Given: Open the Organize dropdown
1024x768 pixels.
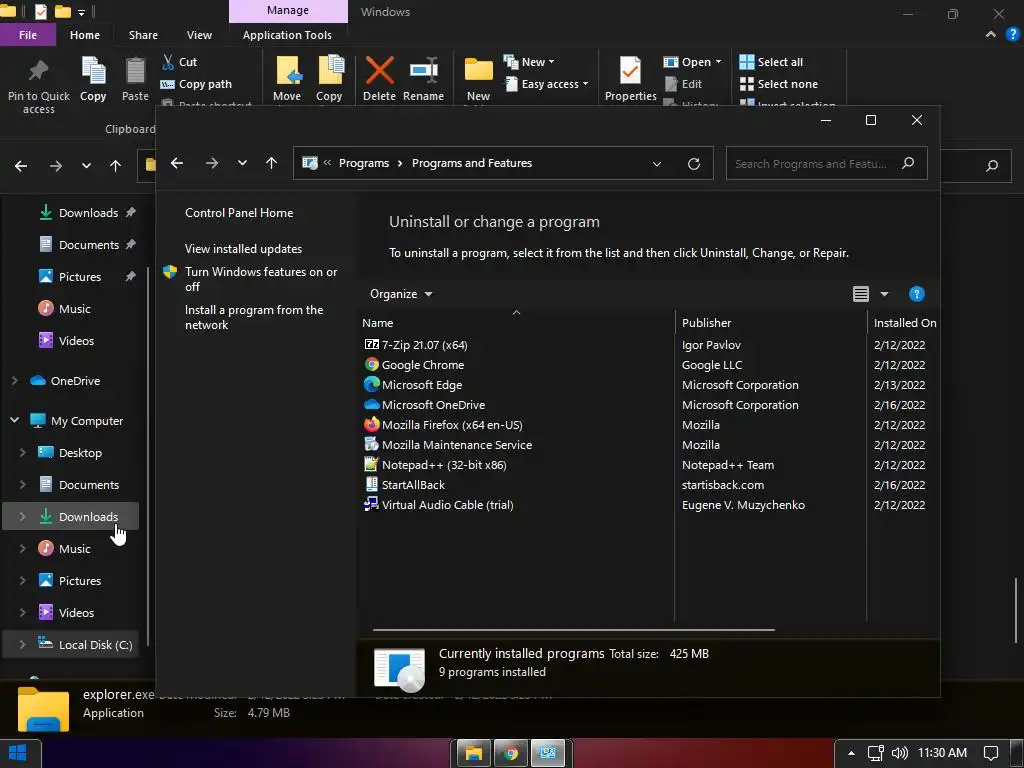Looking at the screenshot, I should click(x=401, y=294).
